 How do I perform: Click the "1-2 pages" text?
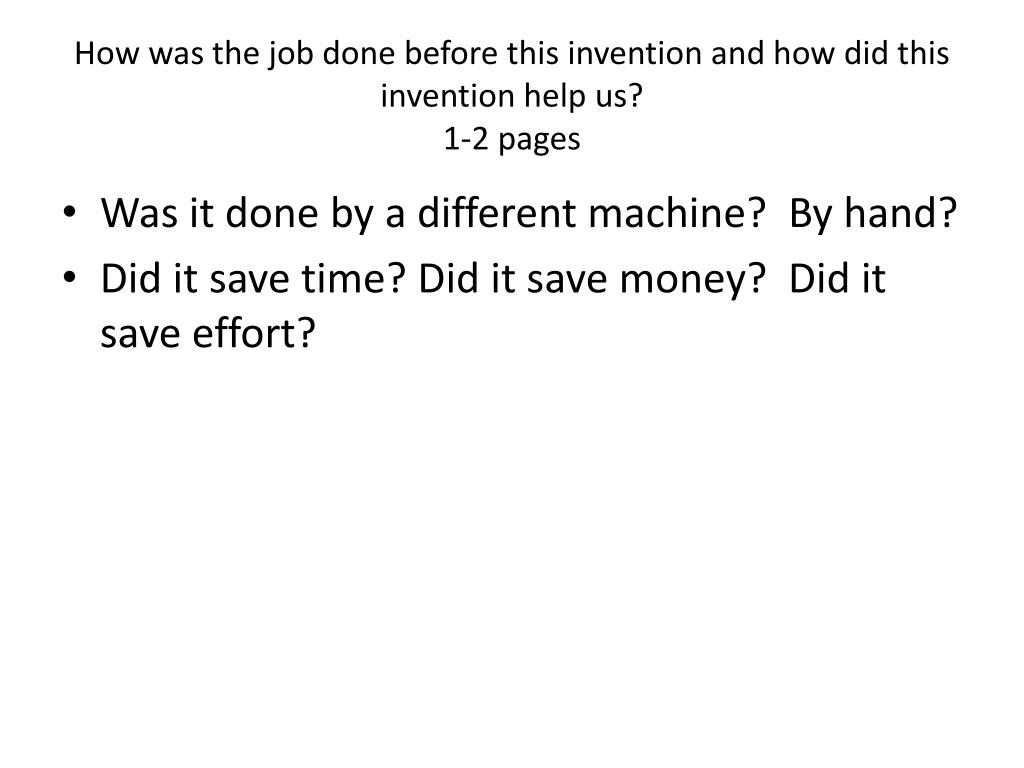pyautogui.click(x=511, y=139)
